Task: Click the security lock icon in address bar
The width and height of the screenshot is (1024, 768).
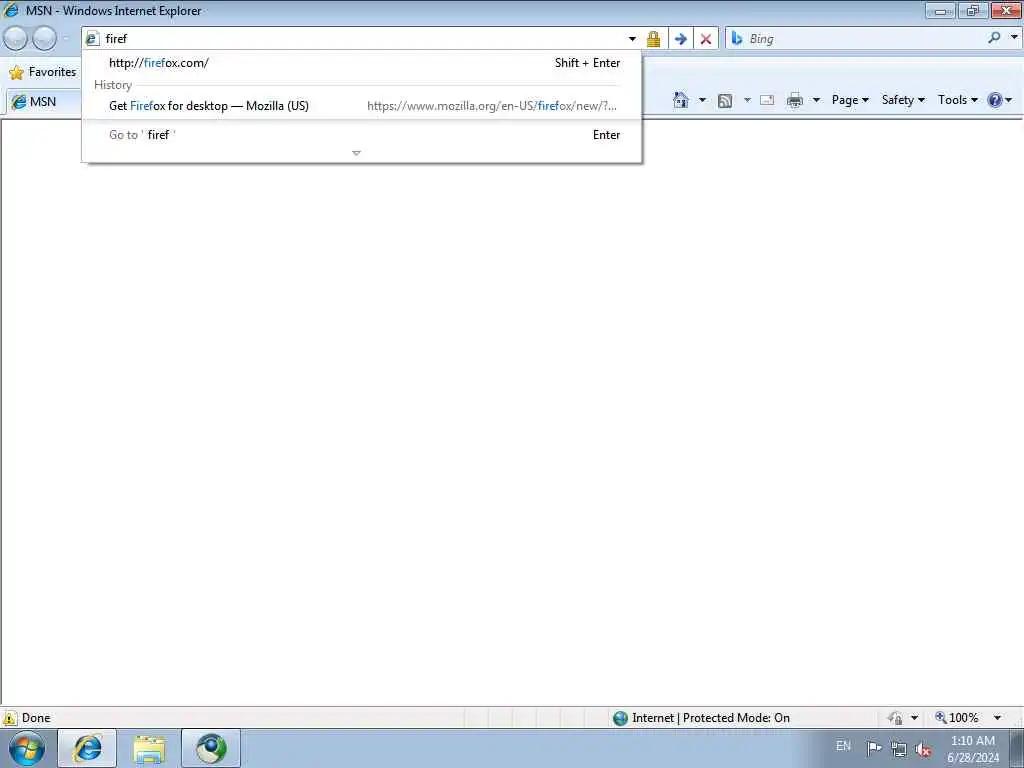Action: coord(653,39)
